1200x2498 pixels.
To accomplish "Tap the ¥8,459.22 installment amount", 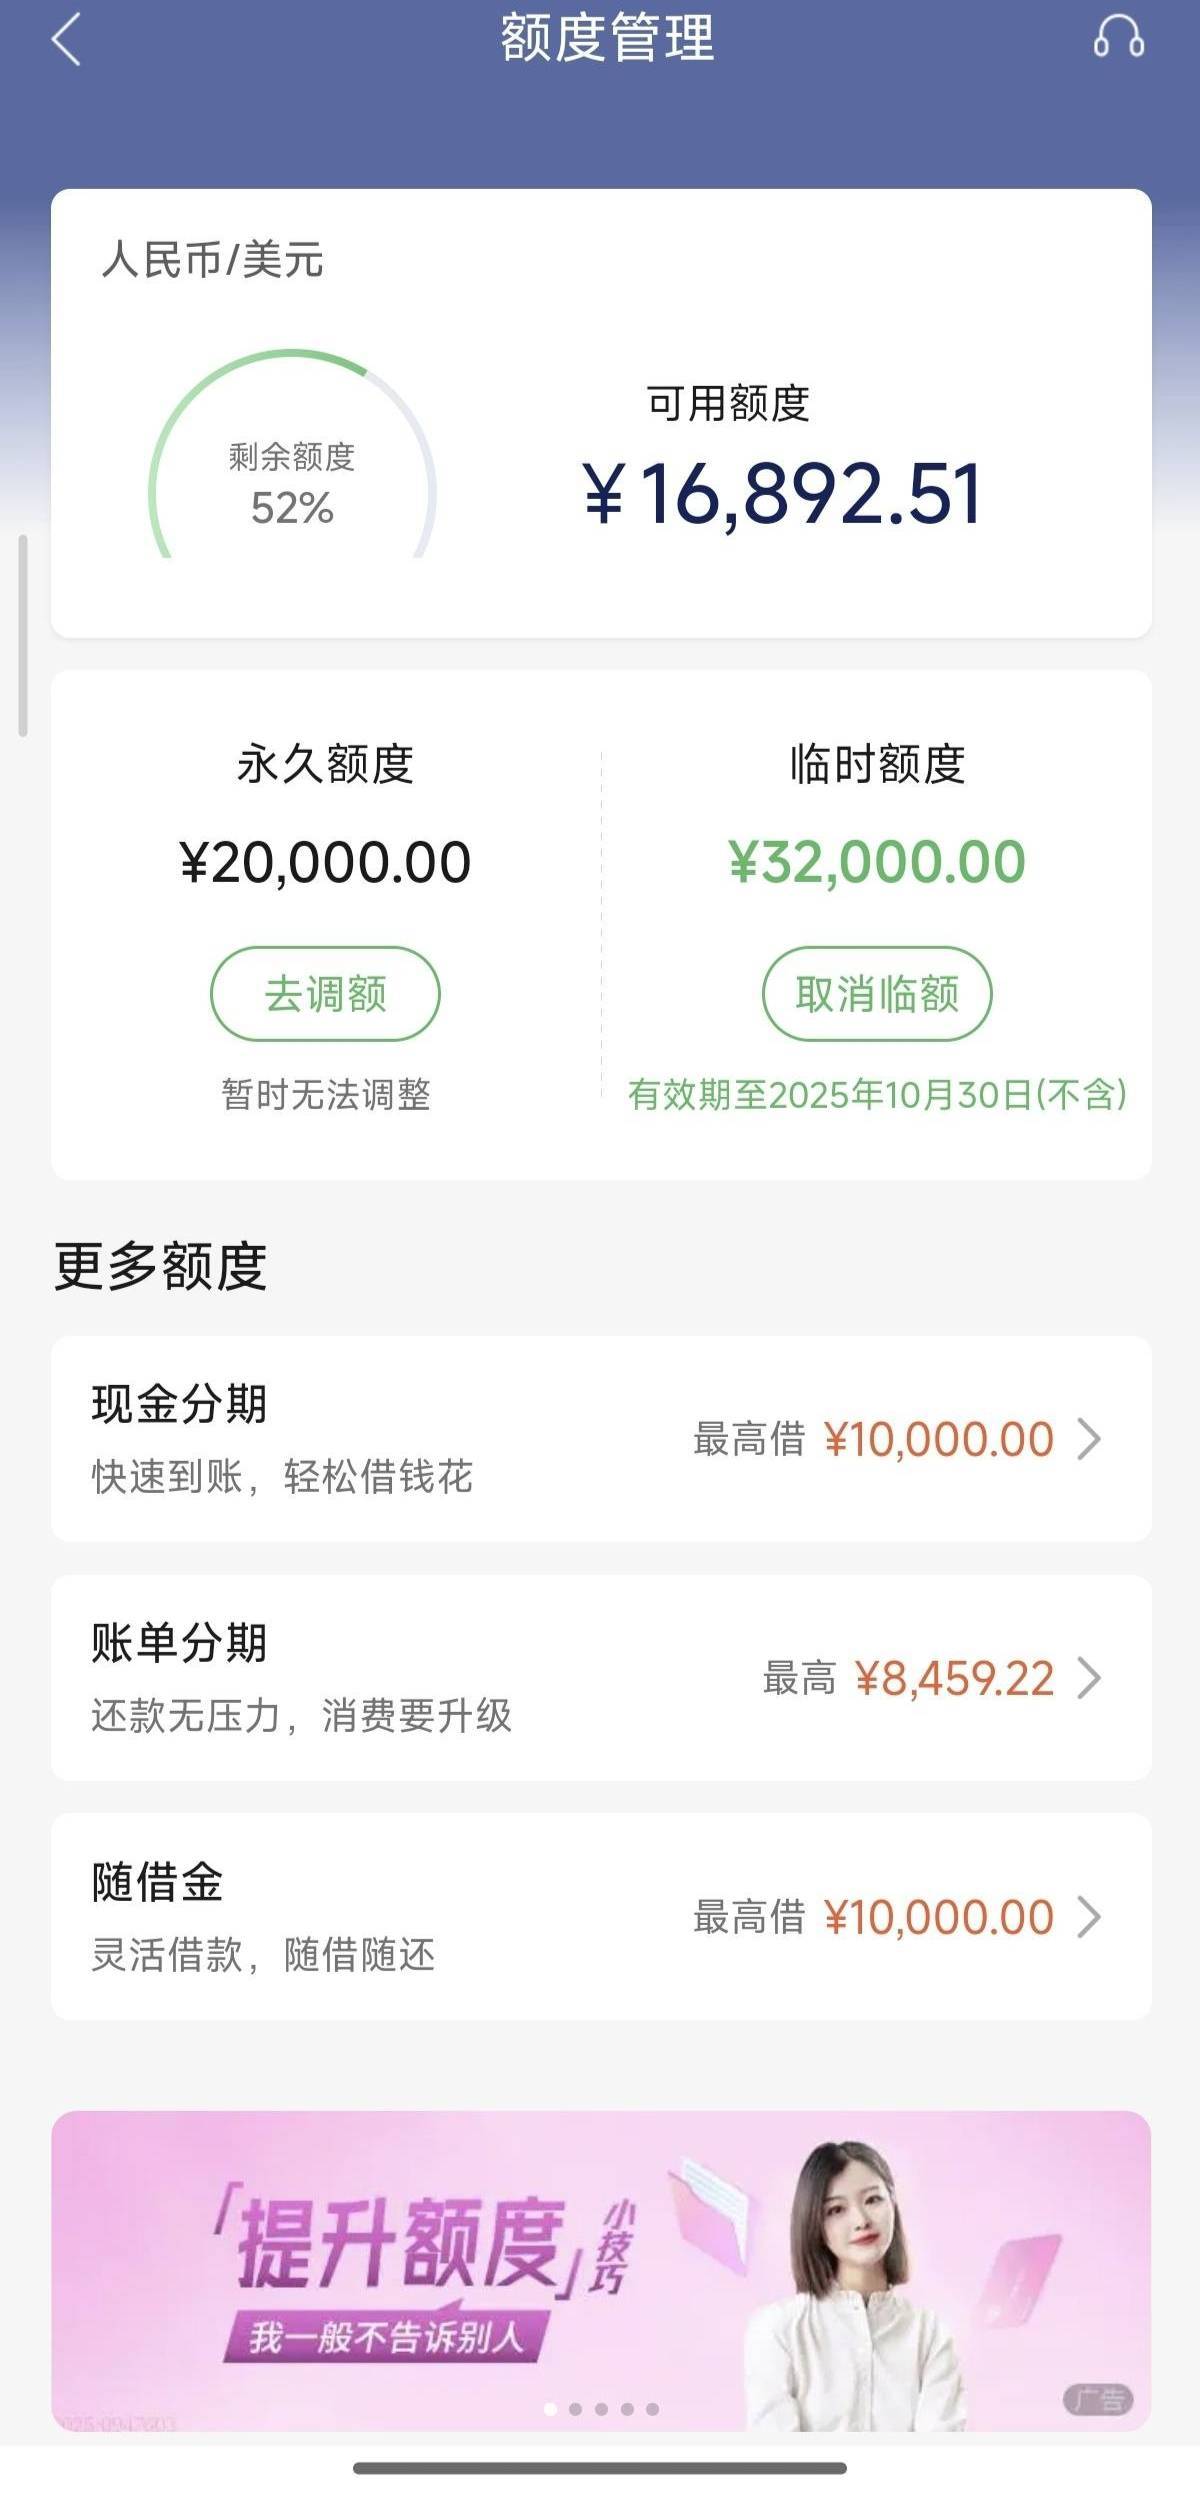I will pos(954,1679).
